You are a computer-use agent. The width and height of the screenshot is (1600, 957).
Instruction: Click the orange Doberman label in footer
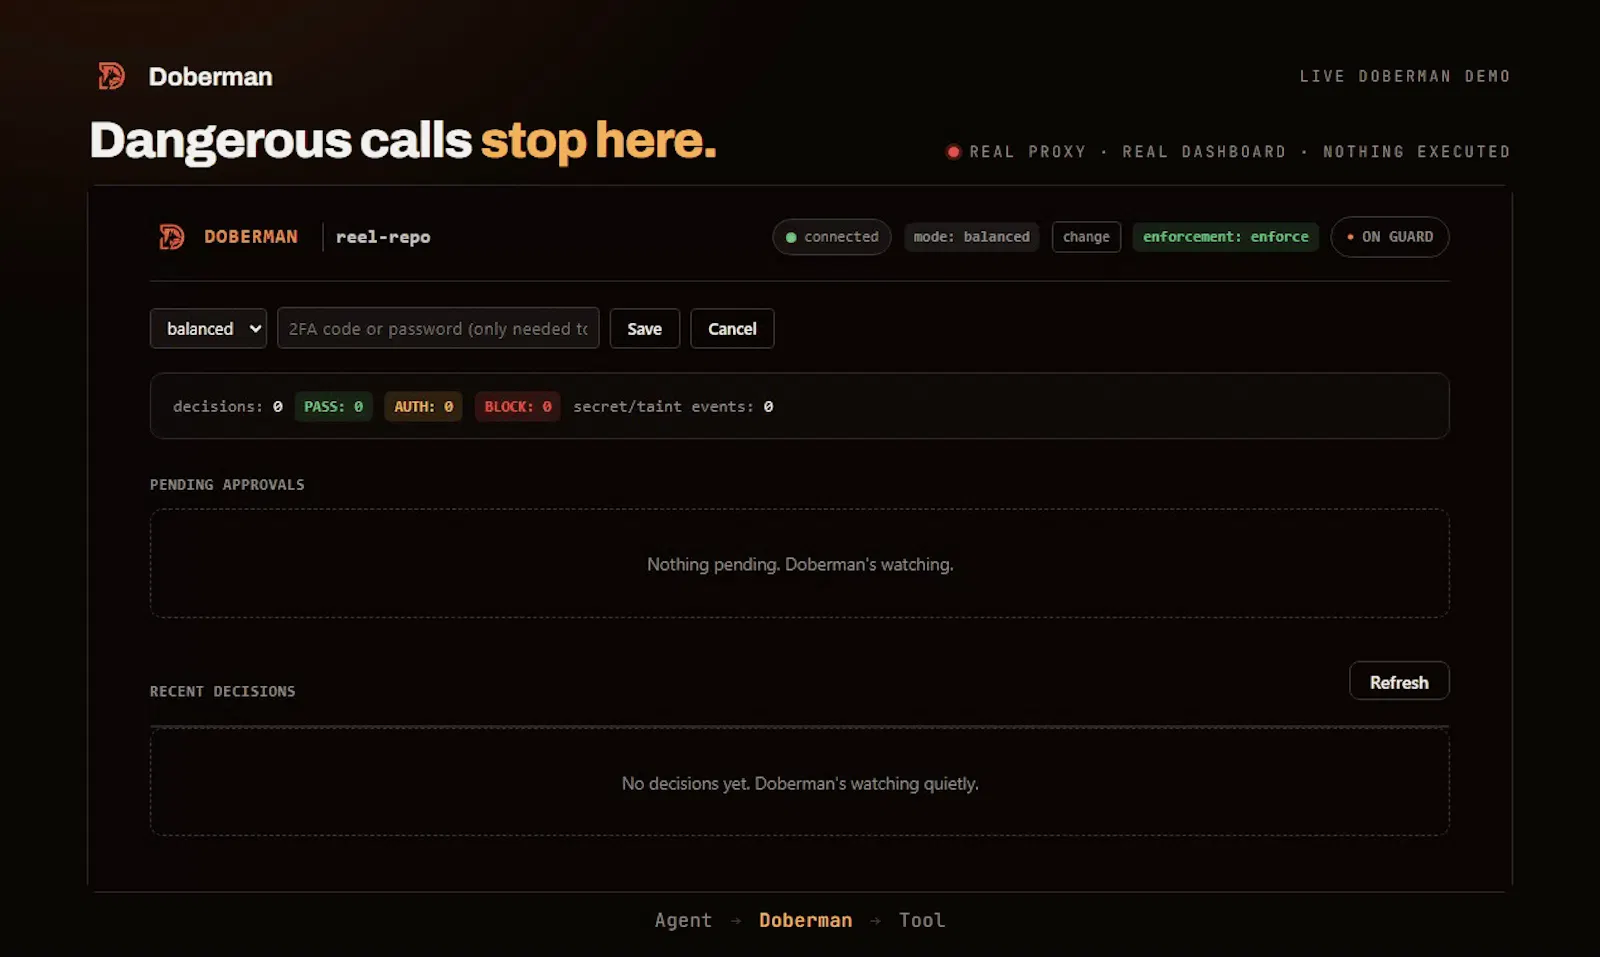click(806, 920)
